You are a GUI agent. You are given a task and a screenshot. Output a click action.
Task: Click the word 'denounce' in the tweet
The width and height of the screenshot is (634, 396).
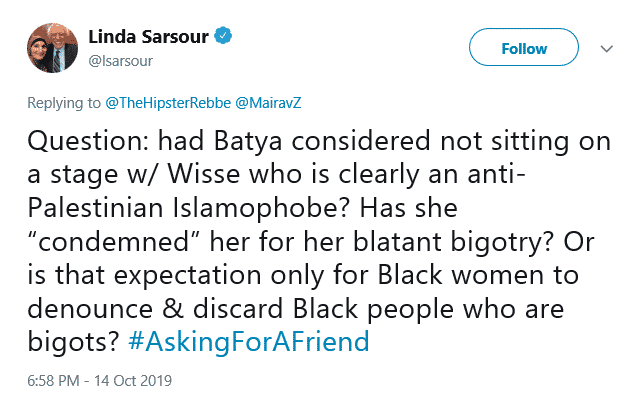click(90, 309)
